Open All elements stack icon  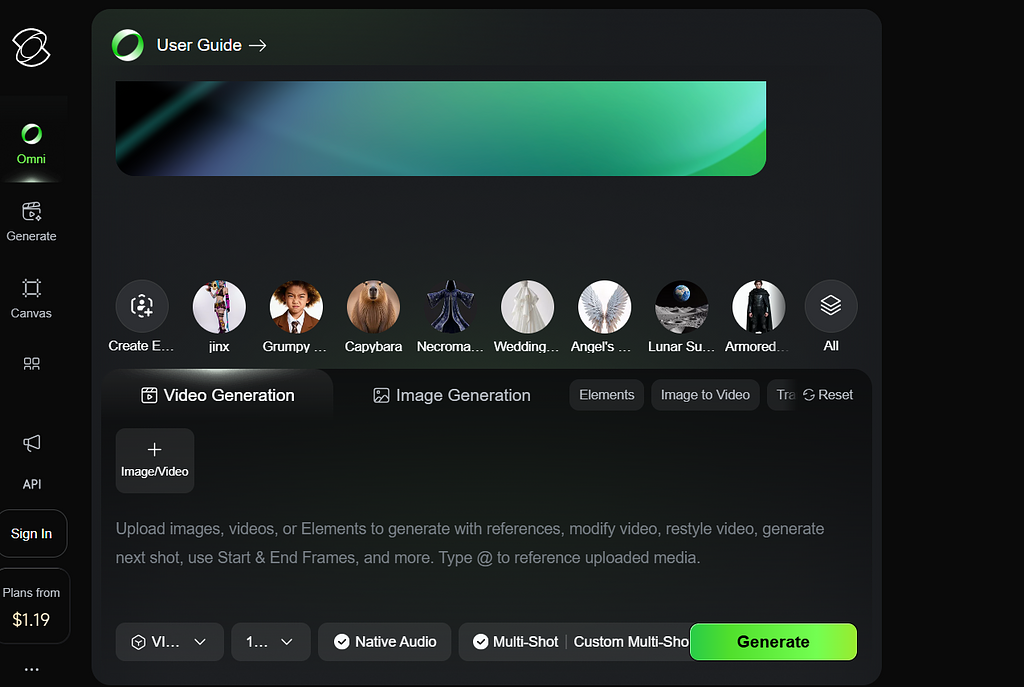(x=830, y=306)
